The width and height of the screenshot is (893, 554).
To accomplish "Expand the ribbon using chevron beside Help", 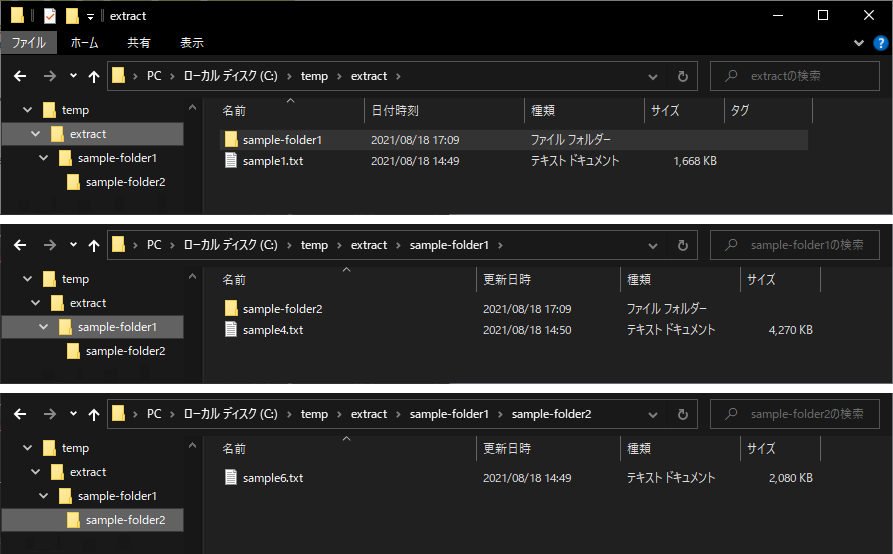I will coord(858,43).
